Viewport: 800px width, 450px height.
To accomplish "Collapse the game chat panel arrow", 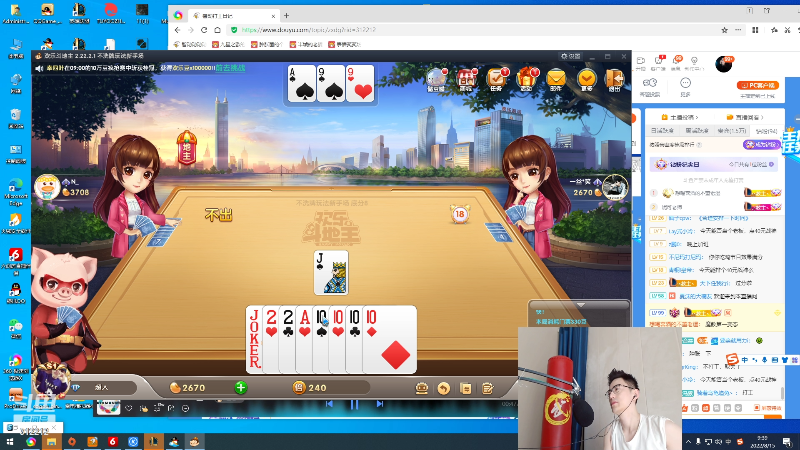I will click(x=581, y=305).
